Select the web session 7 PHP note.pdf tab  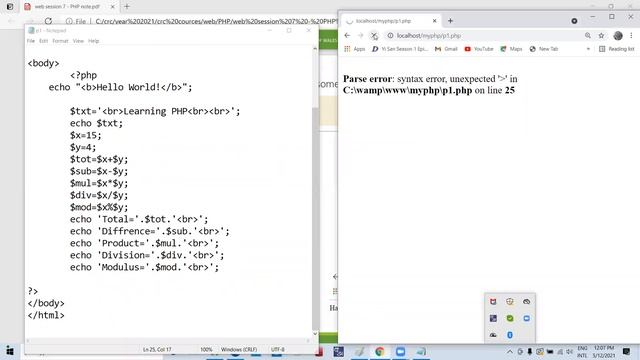(x=69, y=7)
